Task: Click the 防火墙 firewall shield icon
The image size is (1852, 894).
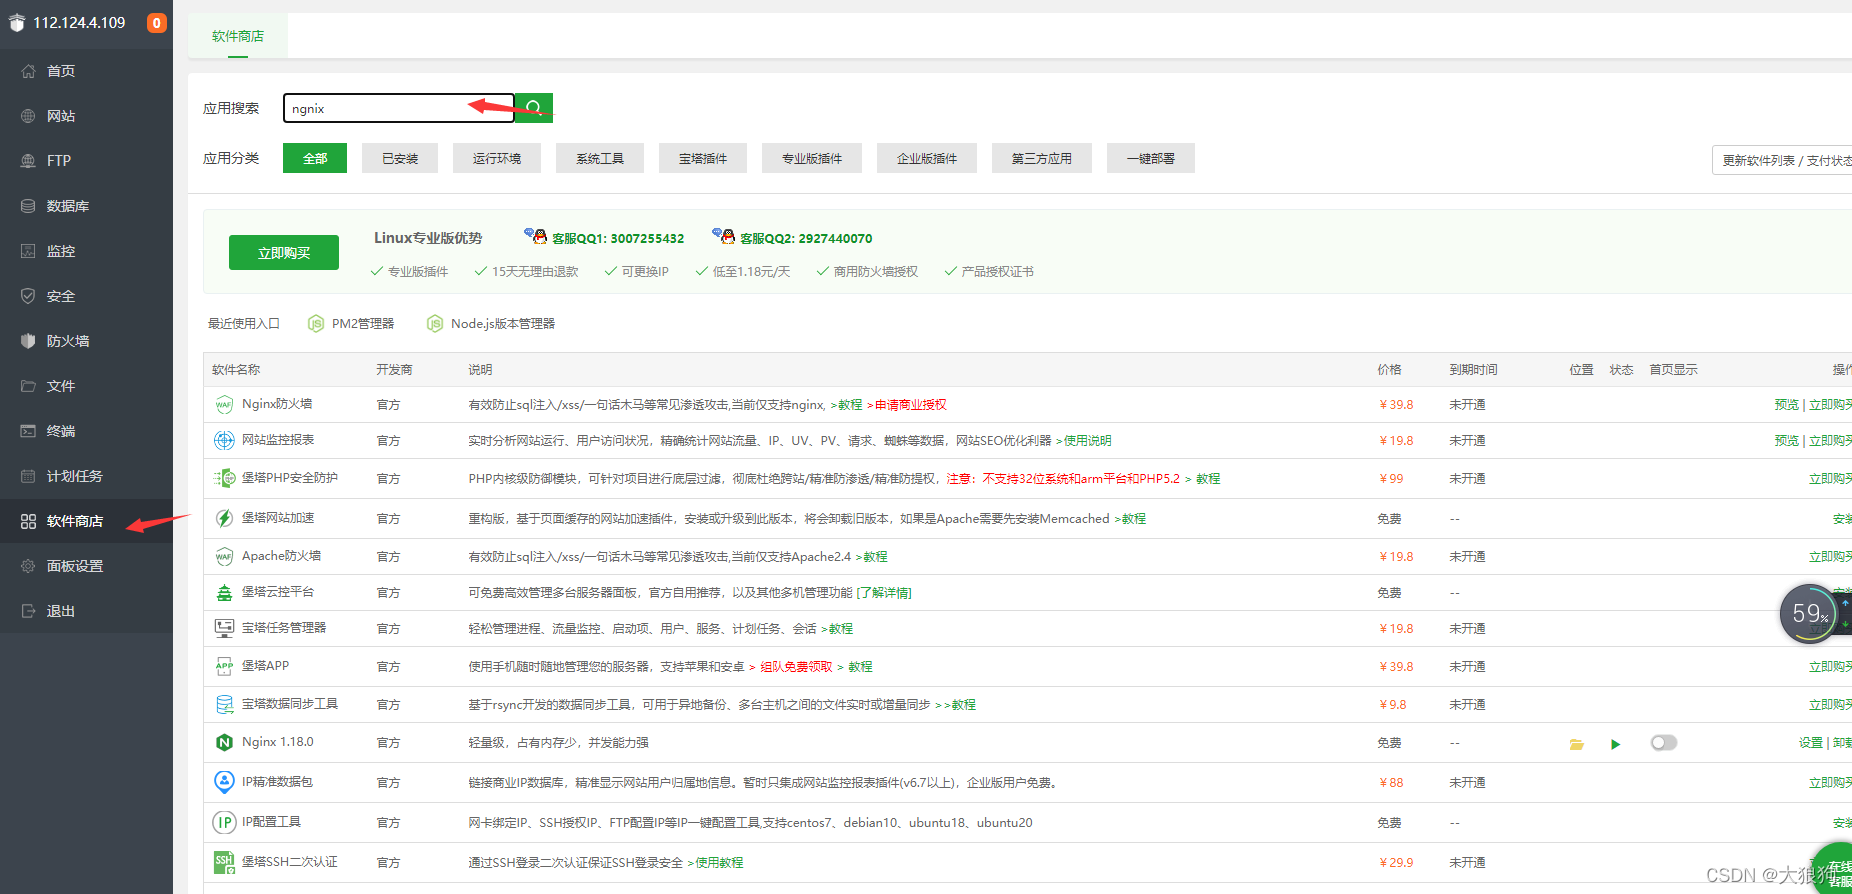Action: 28,341
